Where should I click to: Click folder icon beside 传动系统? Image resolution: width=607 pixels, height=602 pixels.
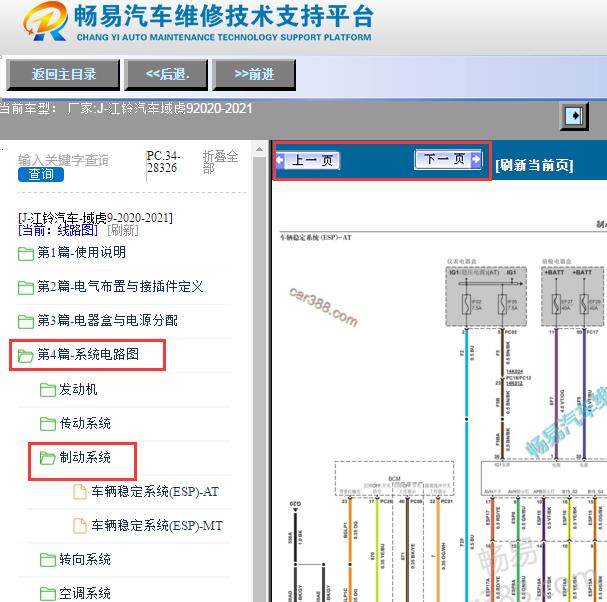48,424
